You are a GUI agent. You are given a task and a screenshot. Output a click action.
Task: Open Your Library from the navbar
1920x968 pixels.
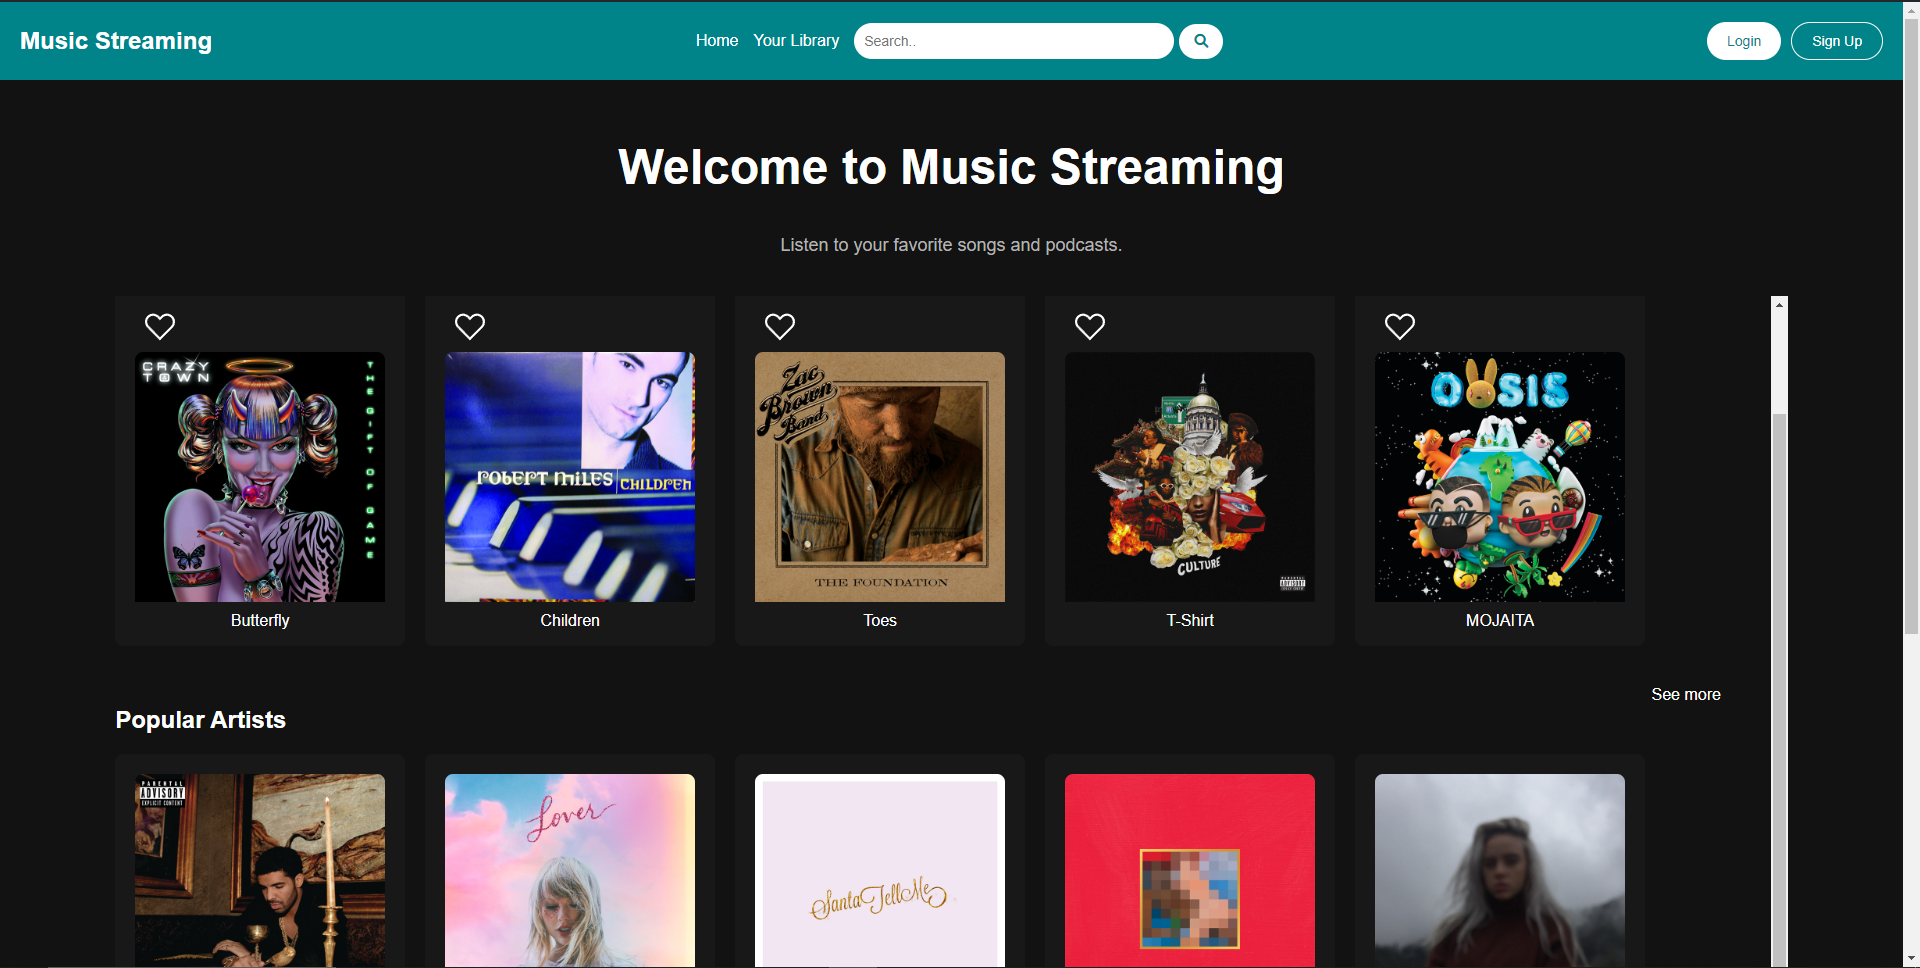click(x=796, y=41)
